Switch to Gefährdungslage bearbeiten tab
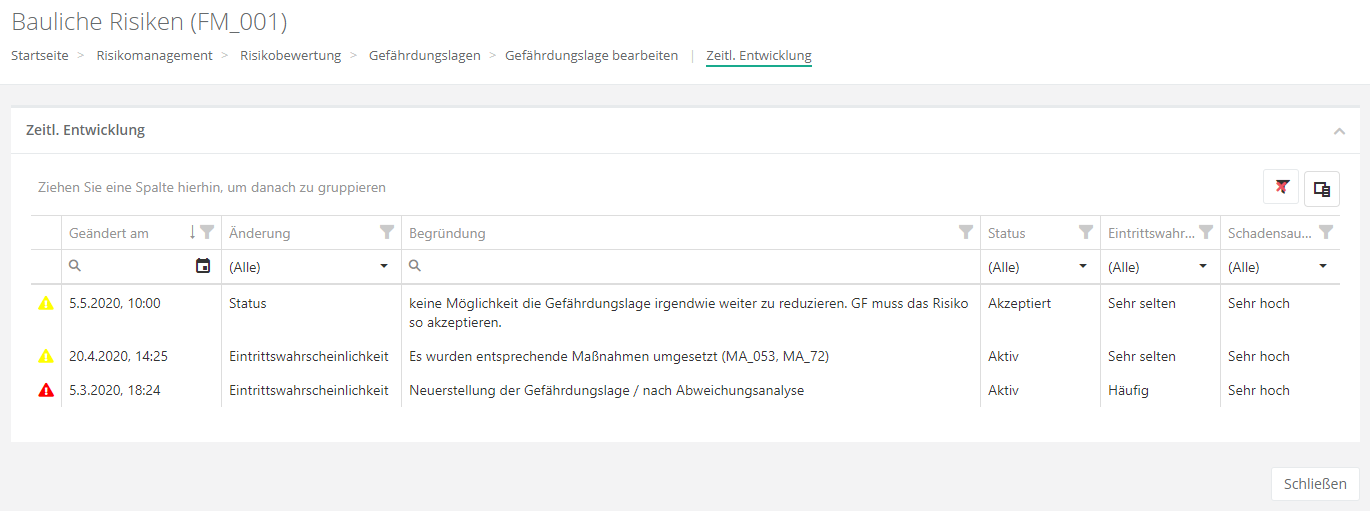The image size is (1370, 511). click(x=591, y=56)
